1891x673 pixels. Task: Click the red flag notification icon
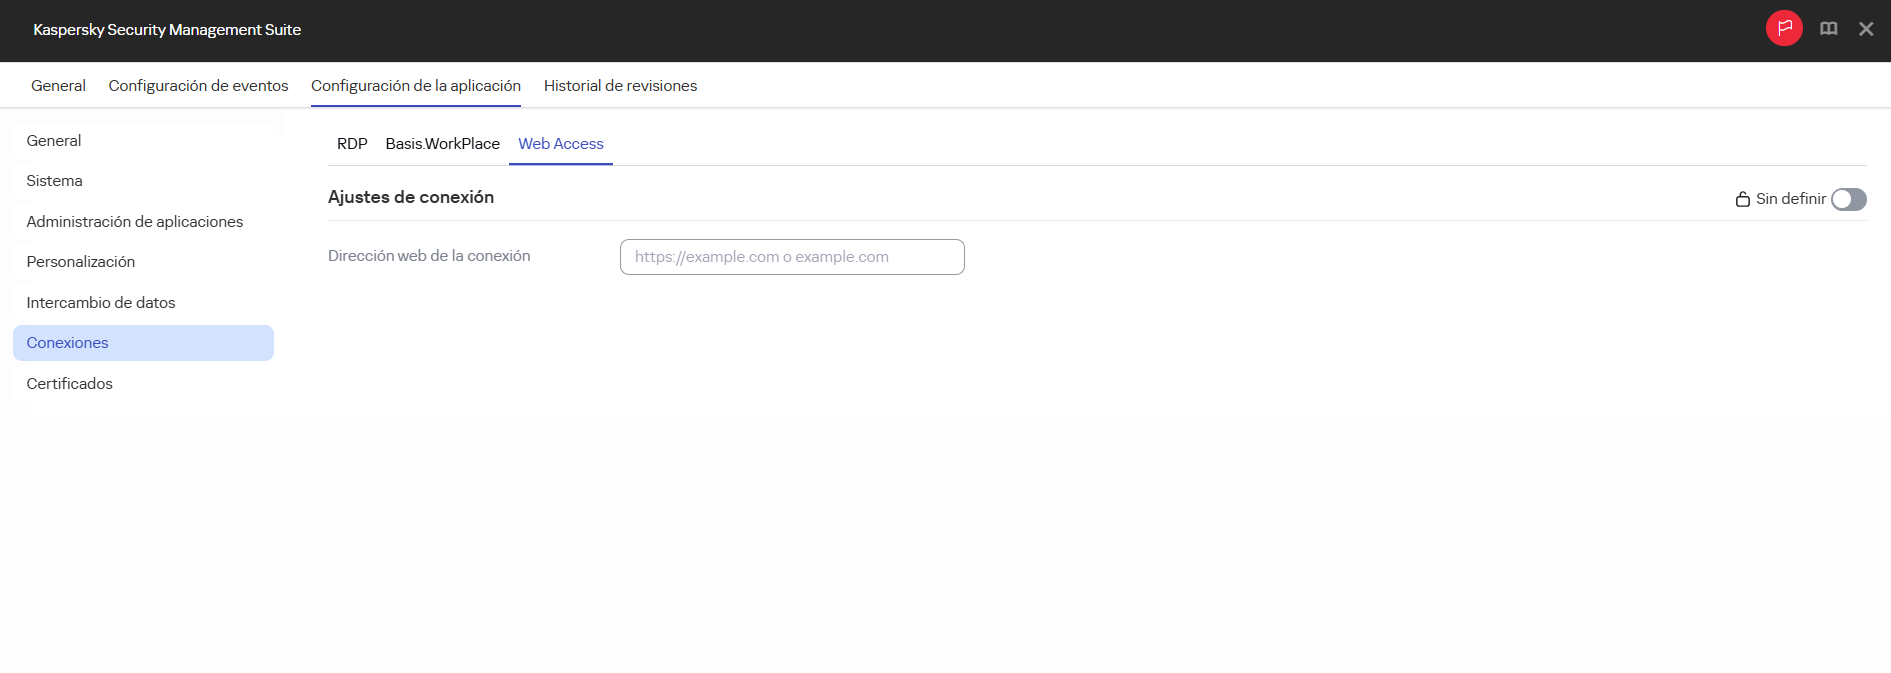[x=1784, y=28]
